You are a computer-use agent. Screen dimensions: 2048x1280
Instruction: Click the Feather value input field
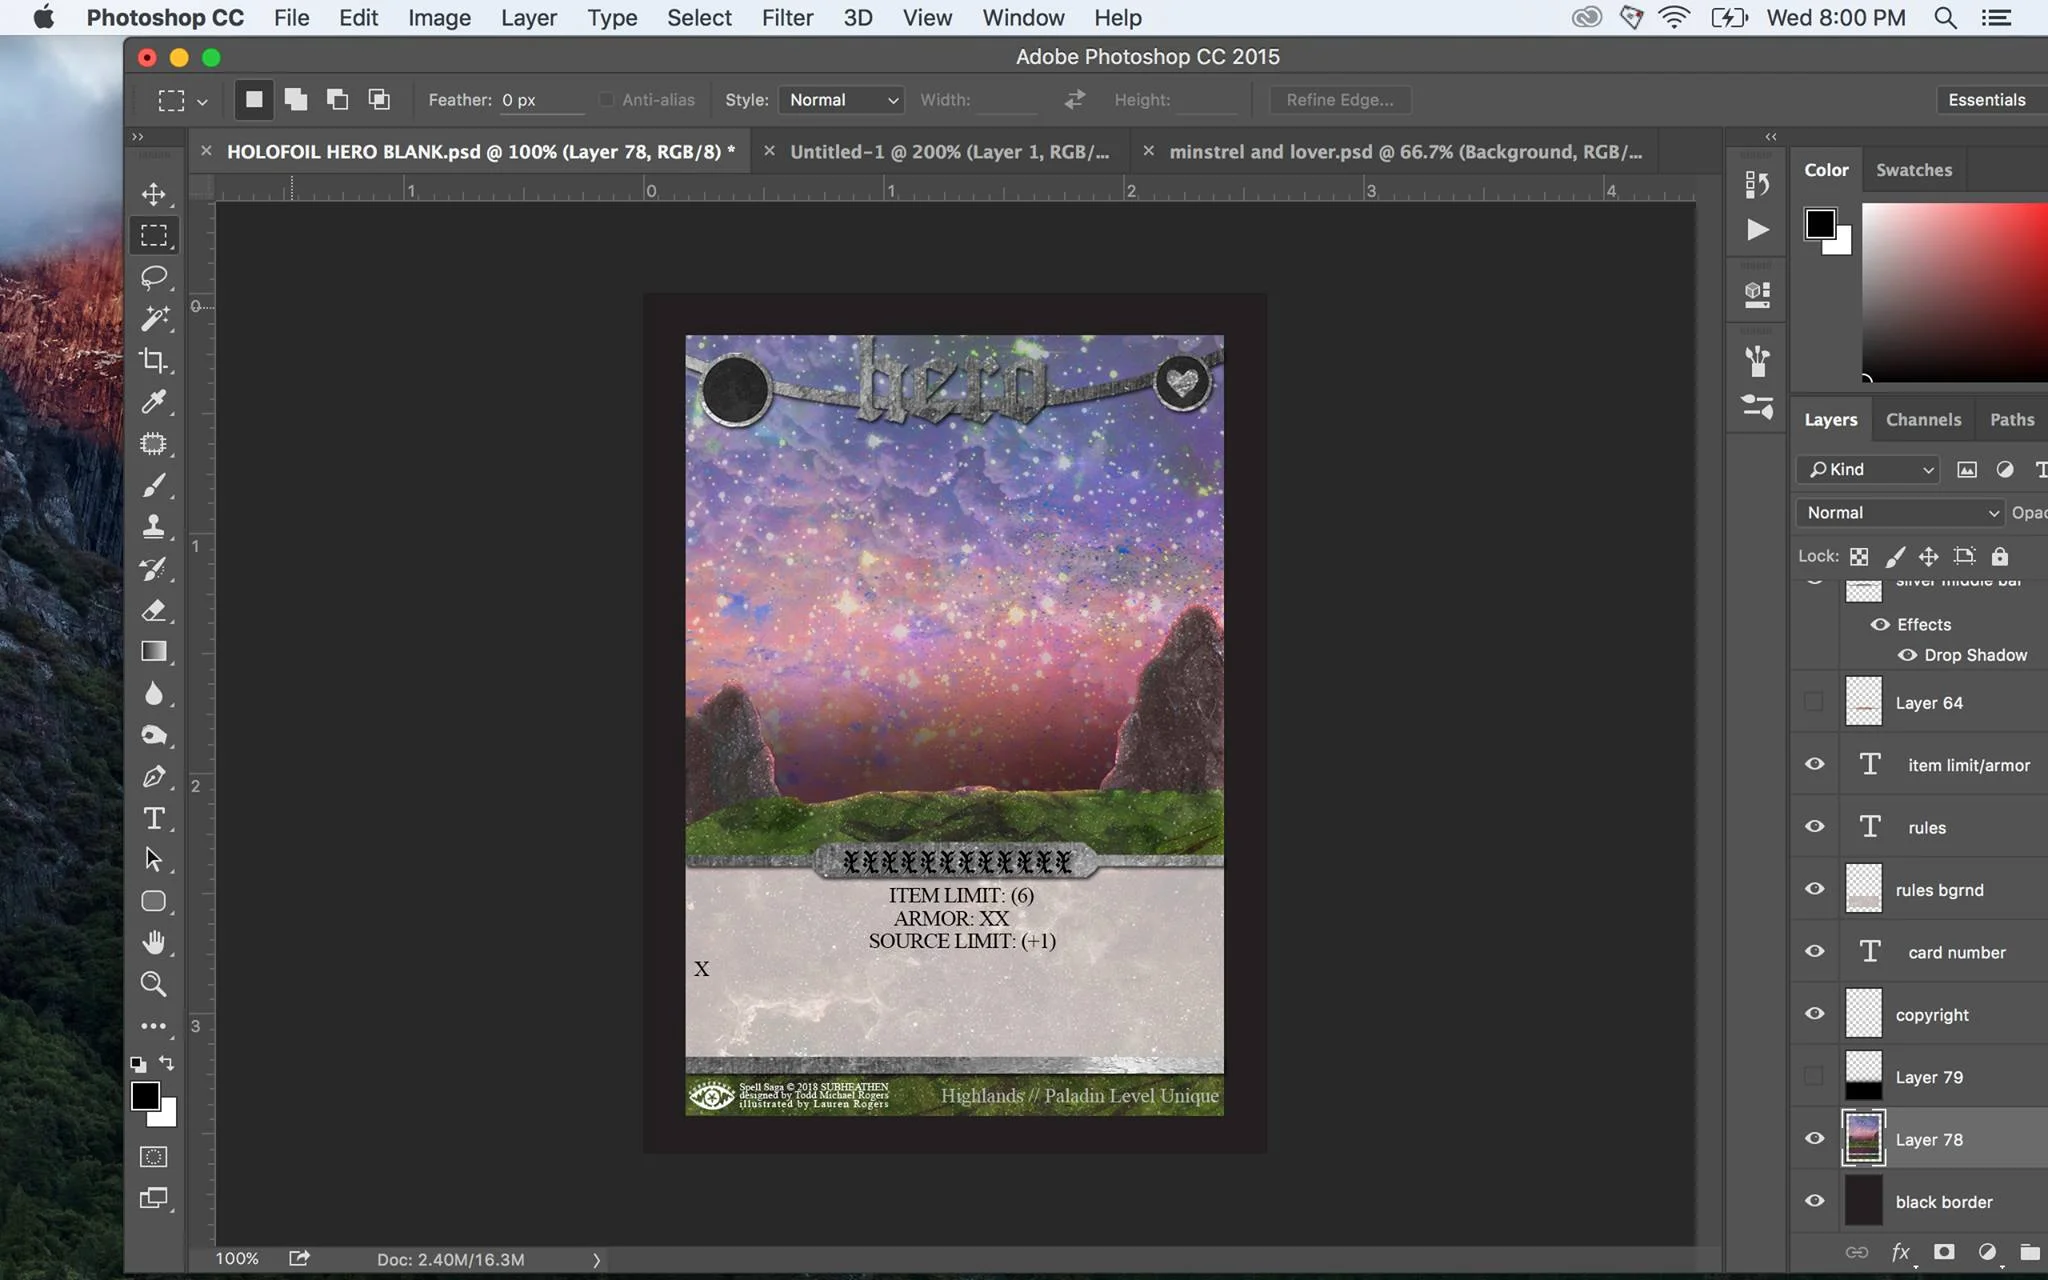[541, 100]
